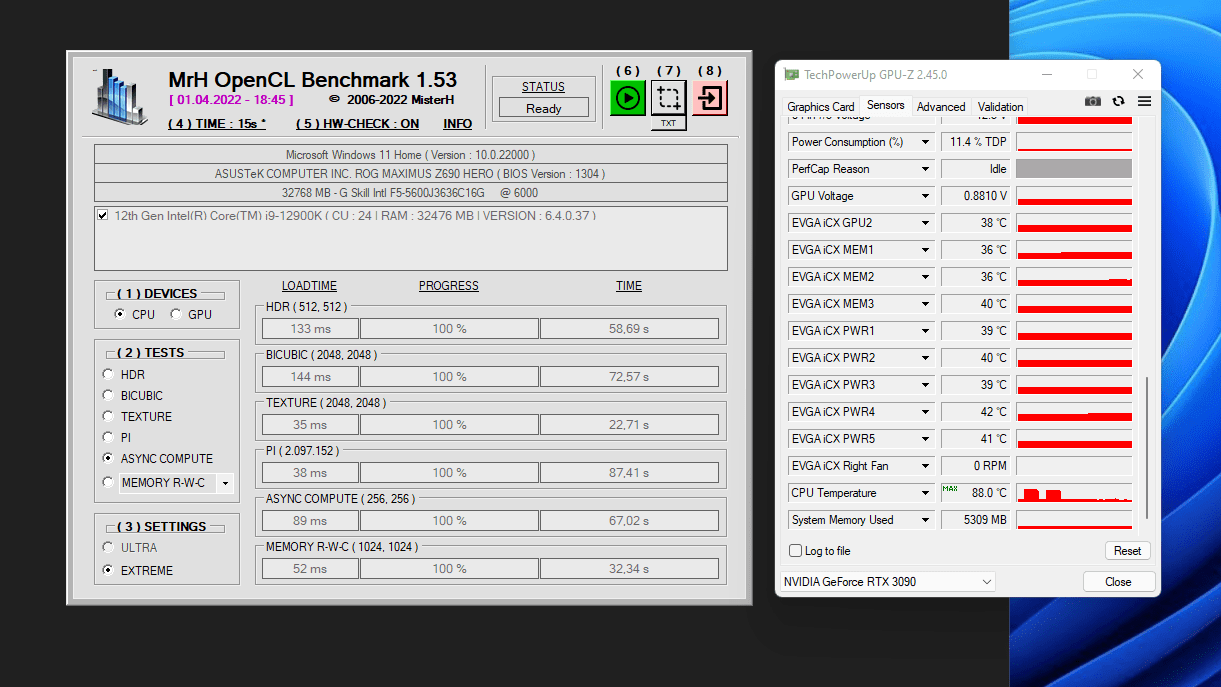Click the Close button in GPU-Z

click(x=1118, y=582)
